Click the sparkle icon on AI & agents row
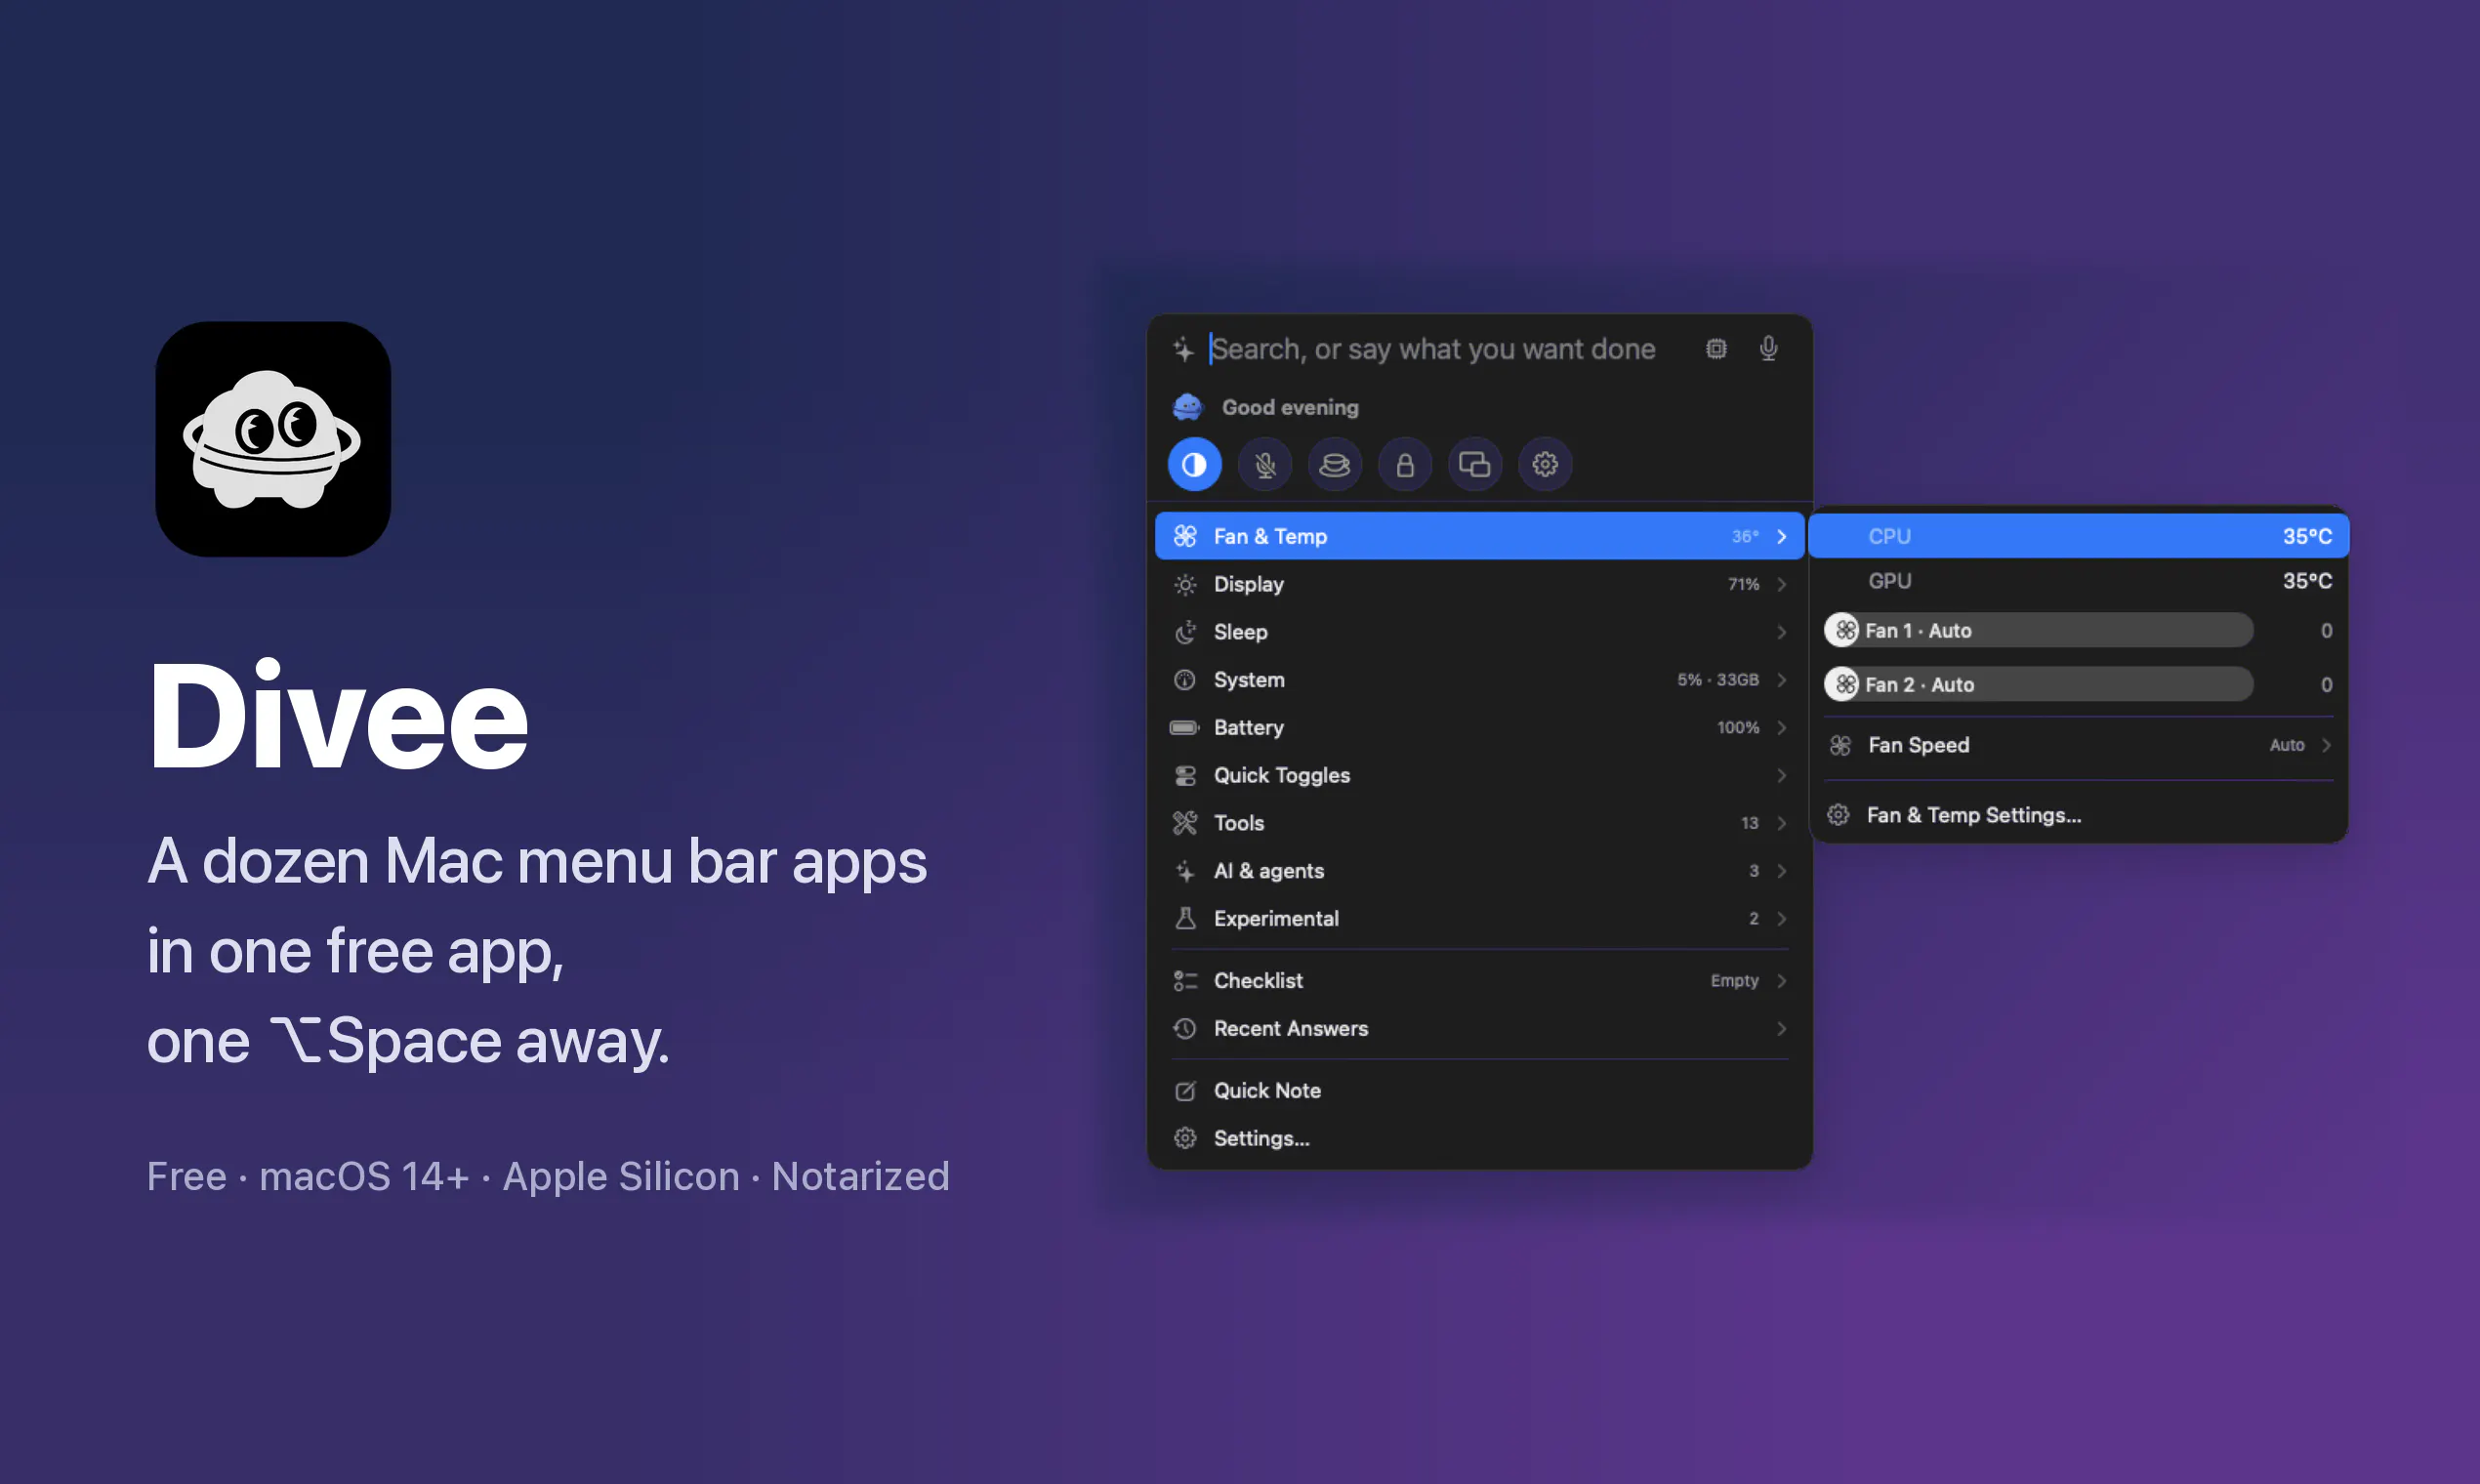 point(1185,871)
